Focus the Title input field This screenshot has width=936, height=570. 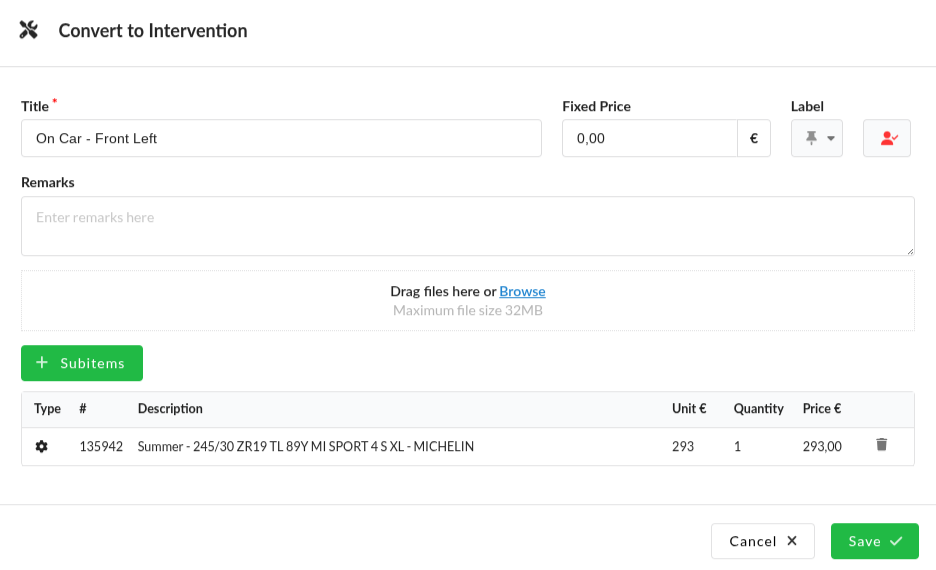tap(281, 139)
